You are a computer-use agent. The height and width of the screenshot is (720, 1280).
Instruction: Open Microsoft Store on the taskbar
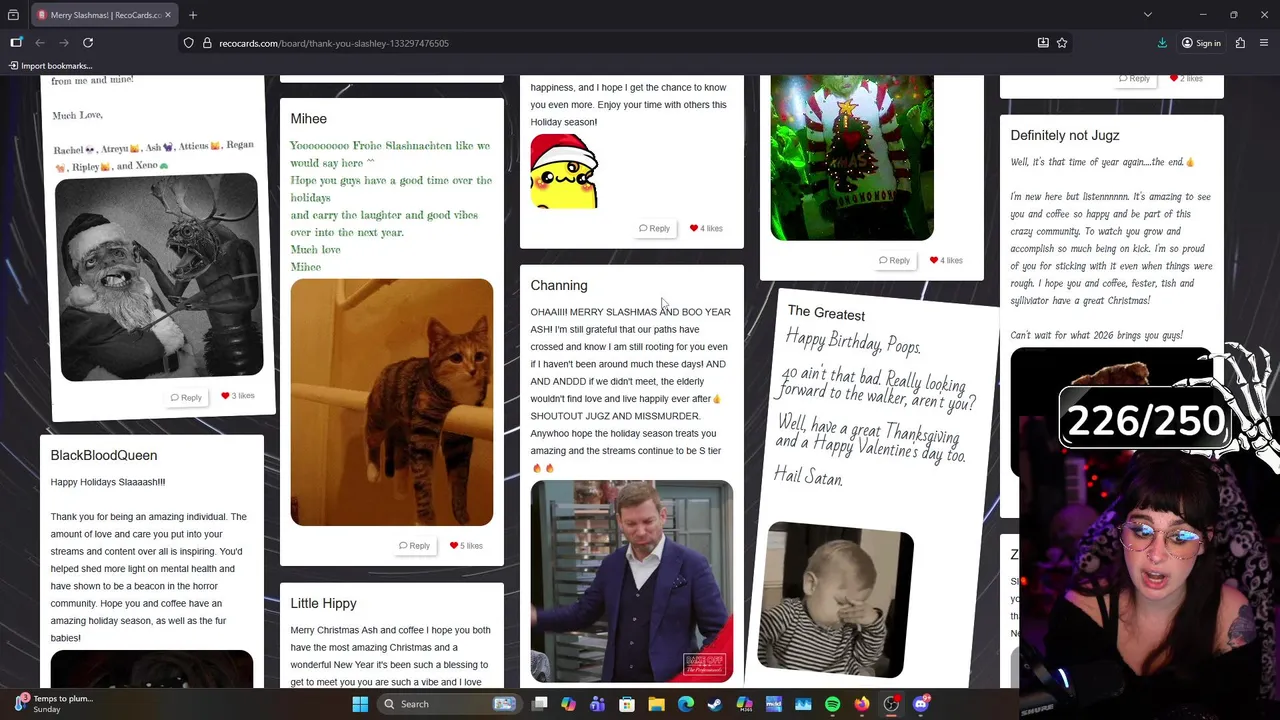click(627, 704)
